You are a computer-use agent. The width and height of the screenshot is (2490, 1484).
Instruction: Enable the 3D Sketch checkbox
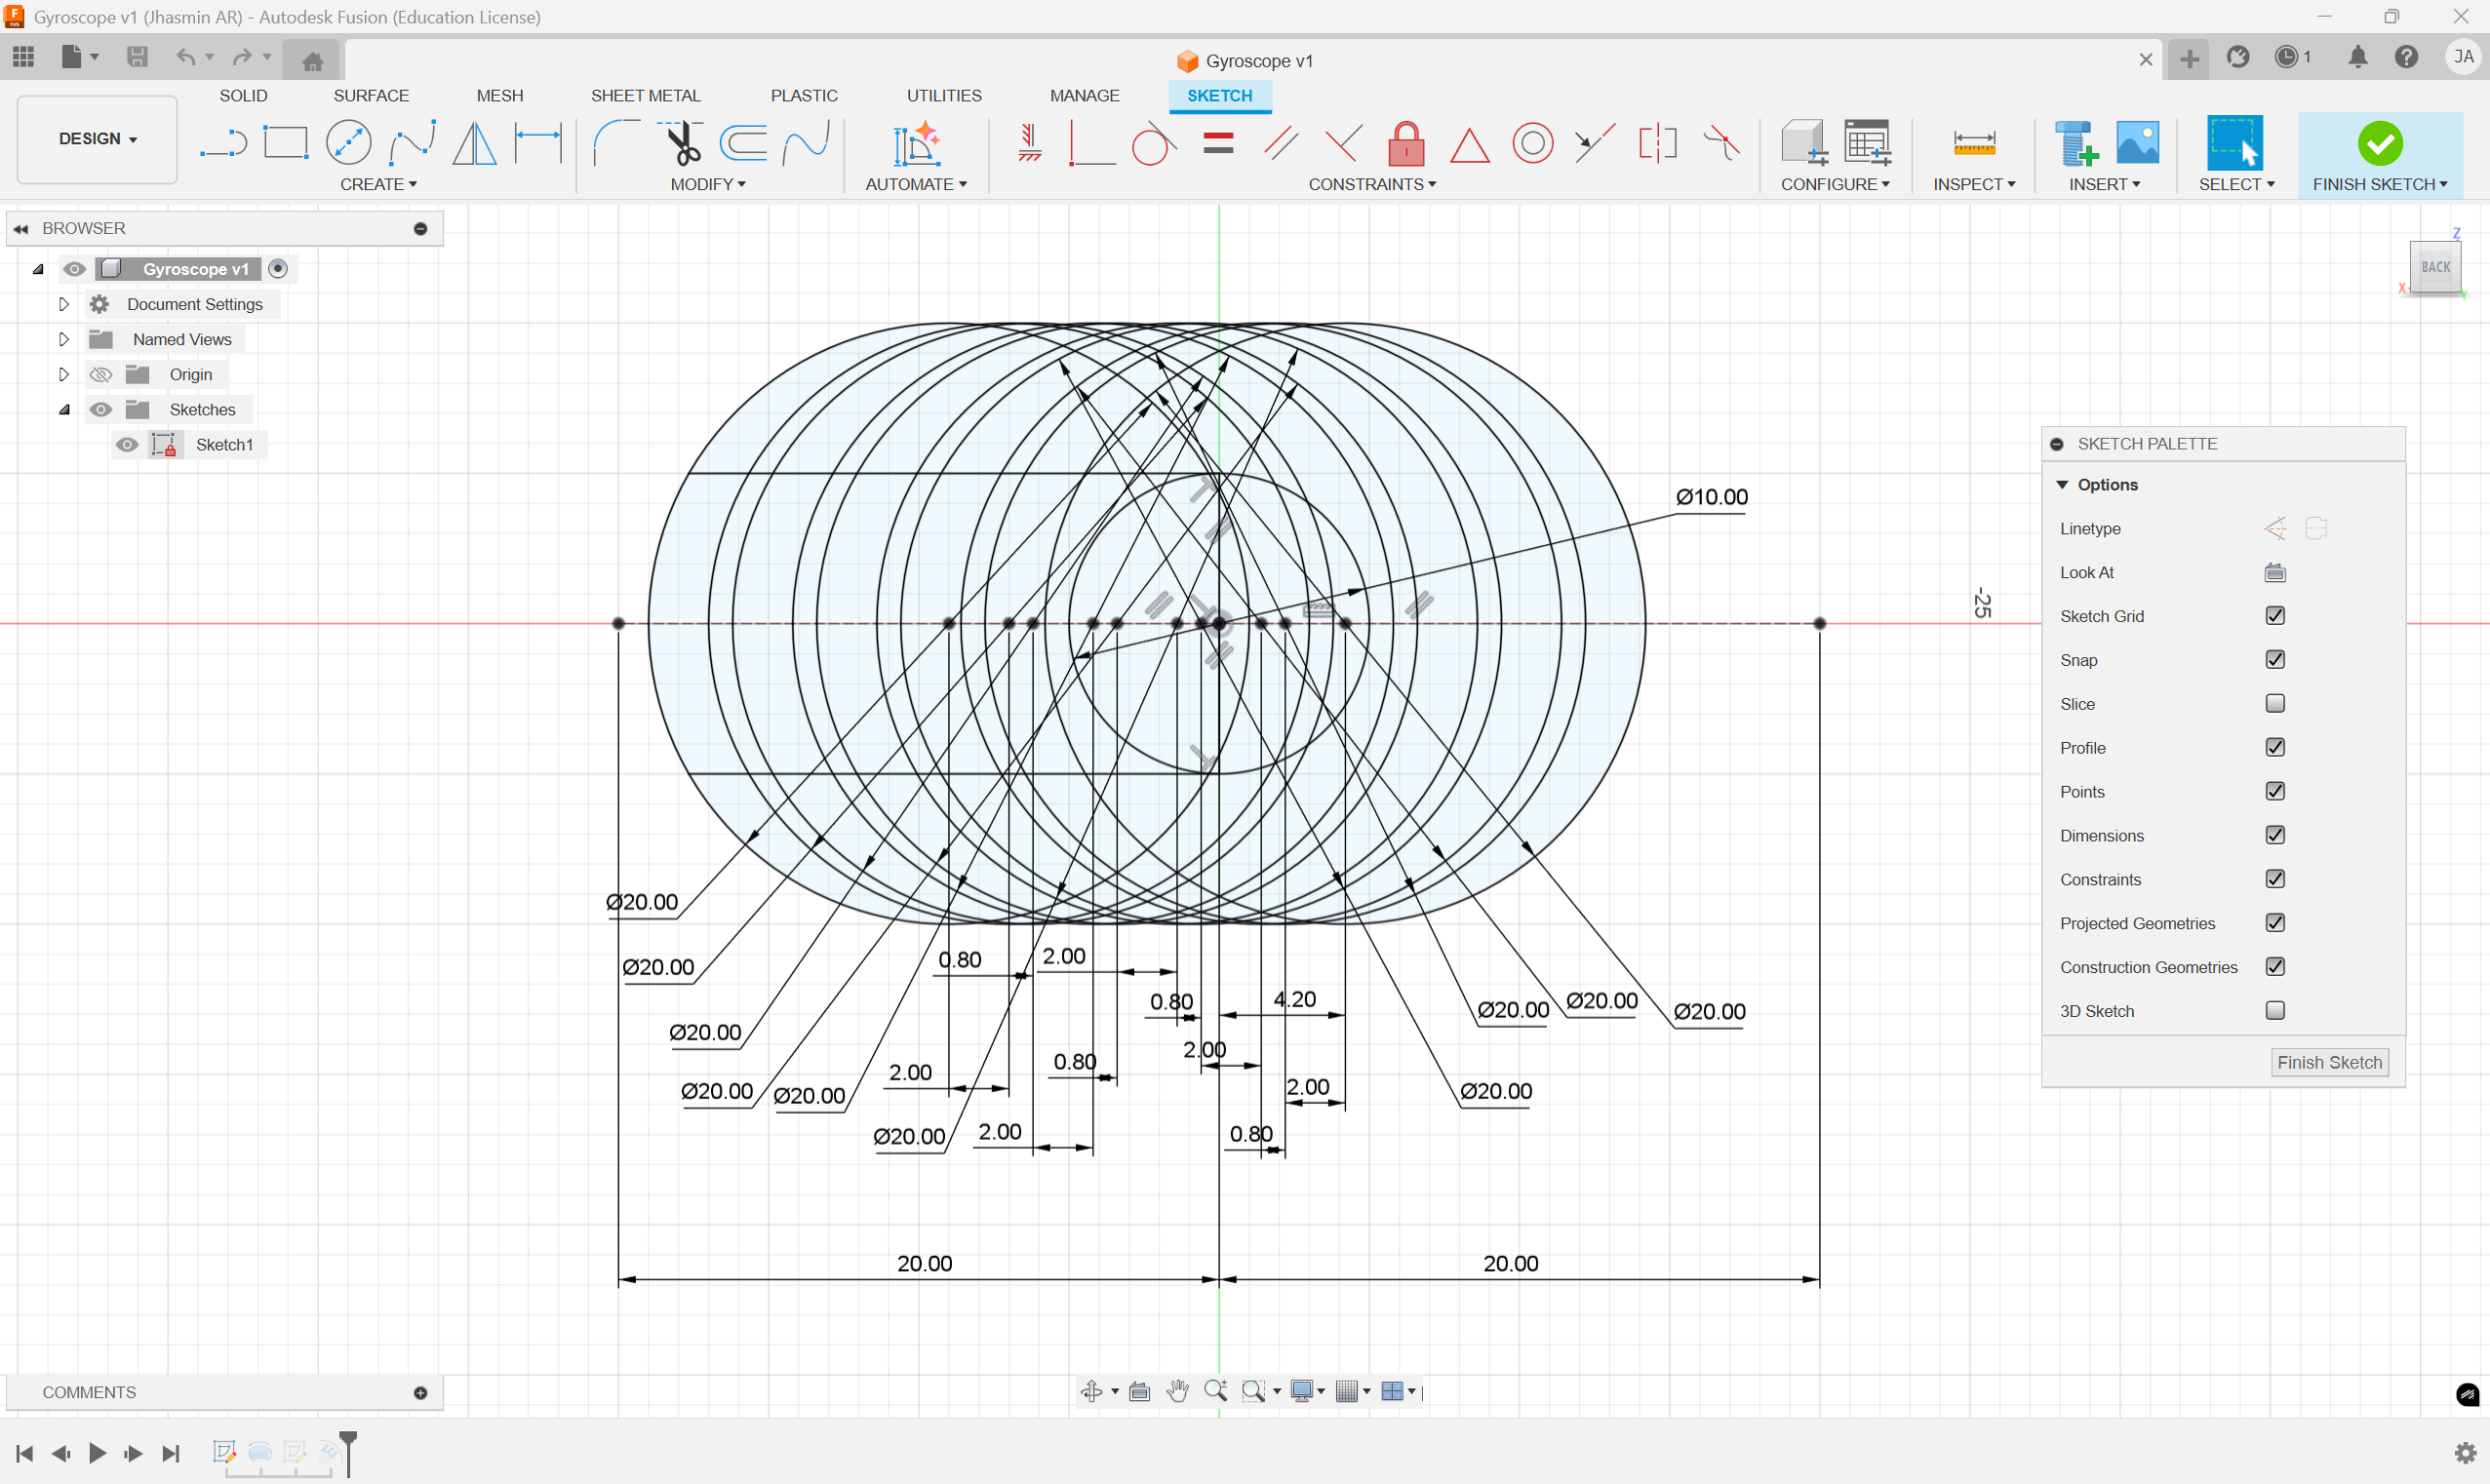pos(2275,1010)
